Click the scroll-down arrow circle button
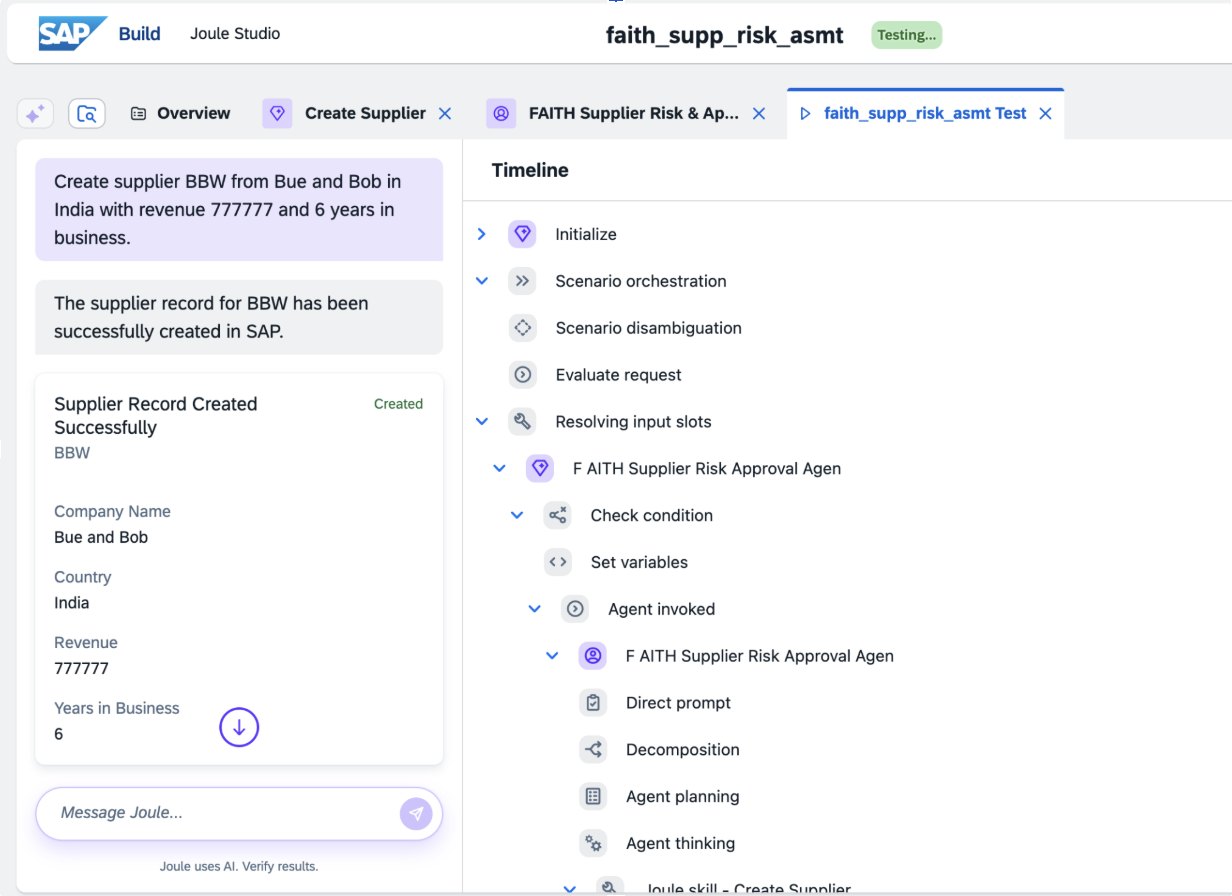The image size is (1232, 896). (239, 727)
